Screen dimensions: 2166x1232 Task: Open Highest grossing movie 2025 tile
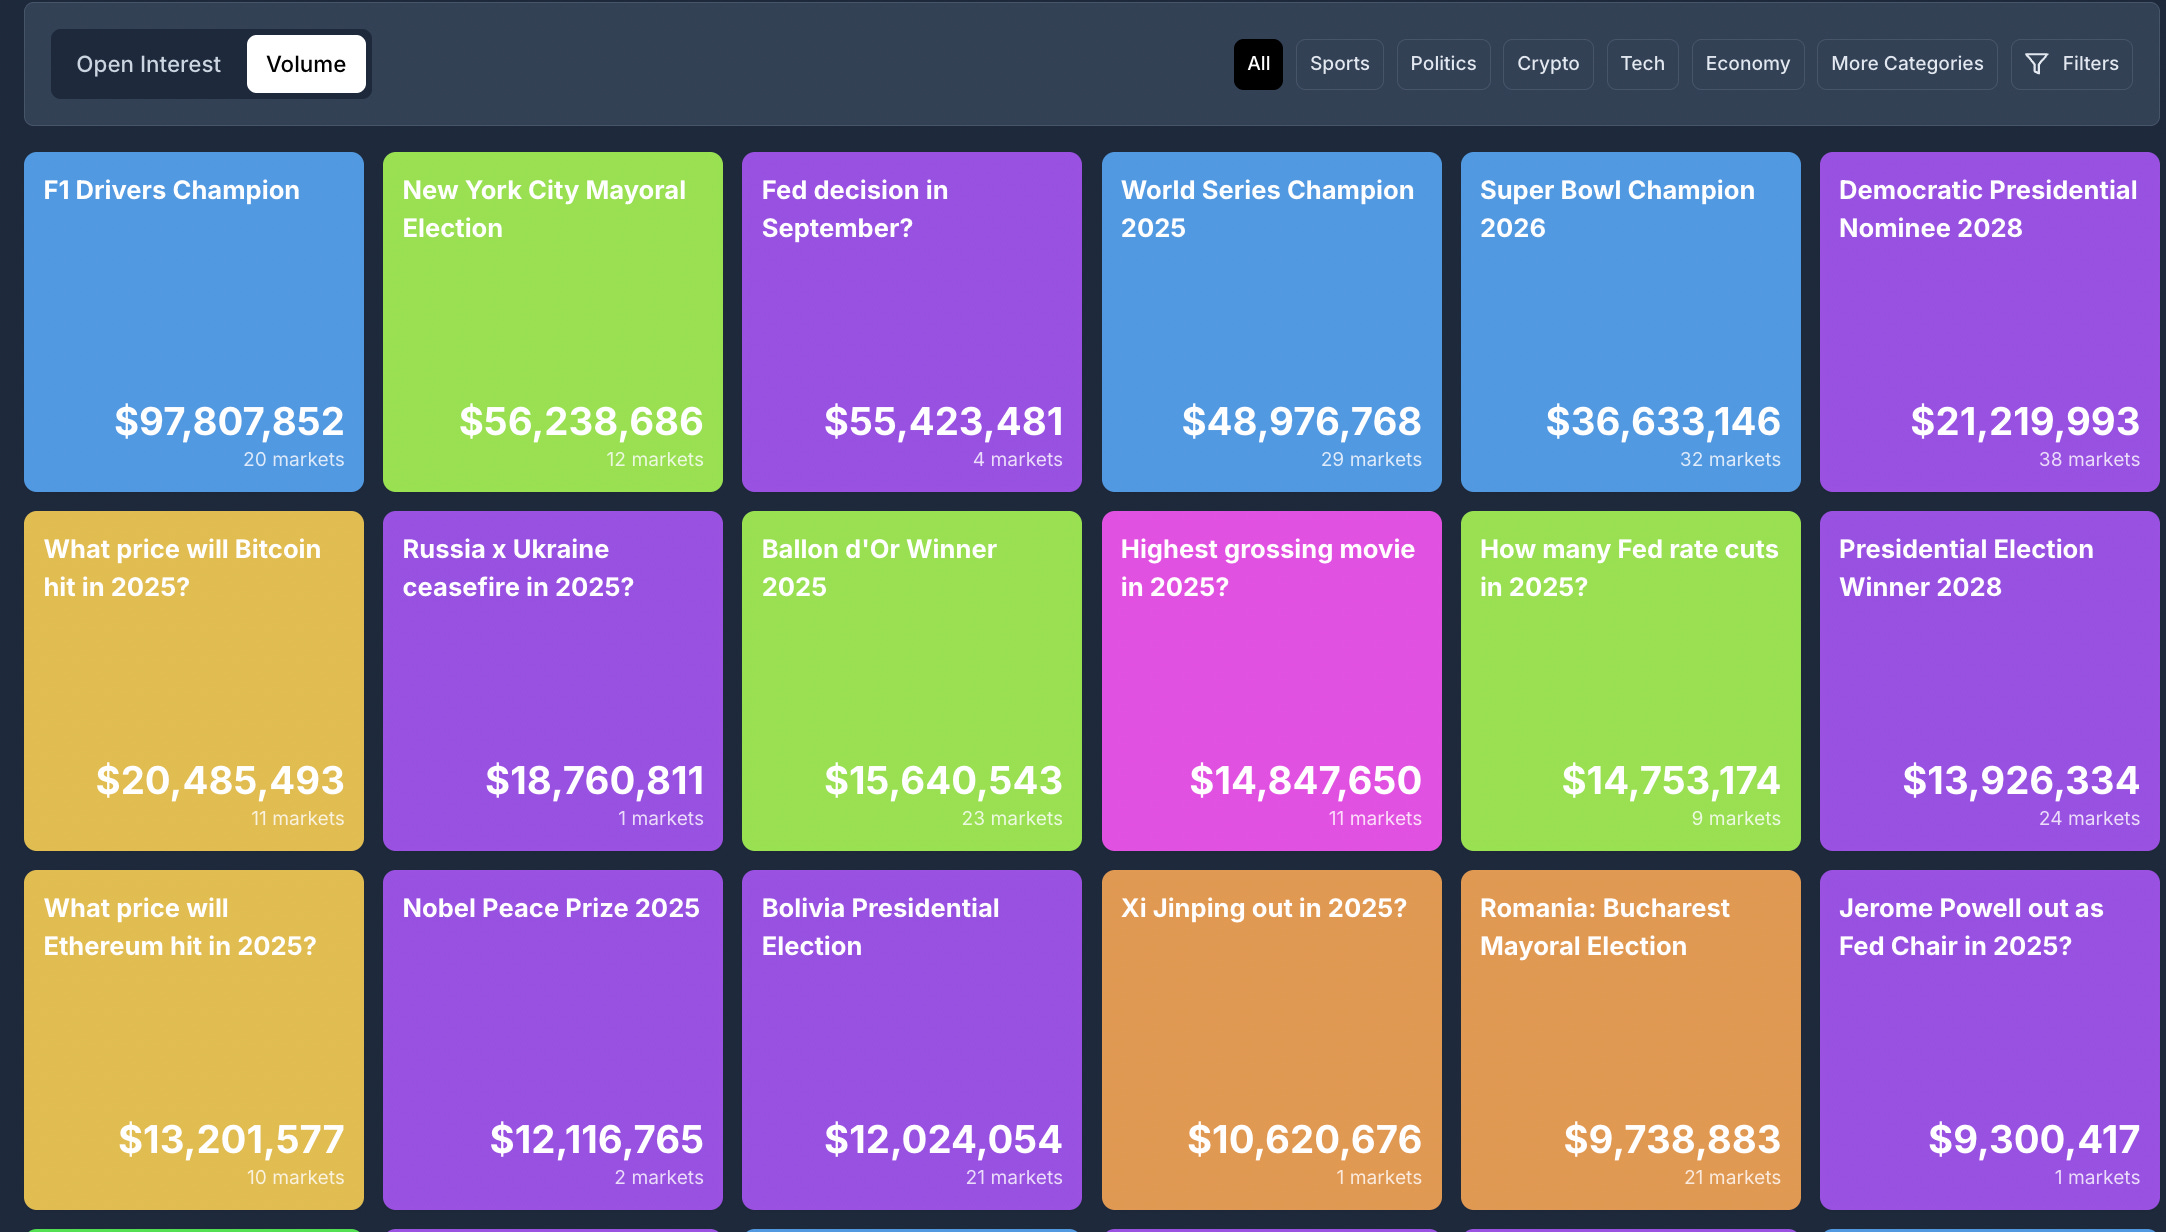pyautogui.click(x=1271, y=680)
